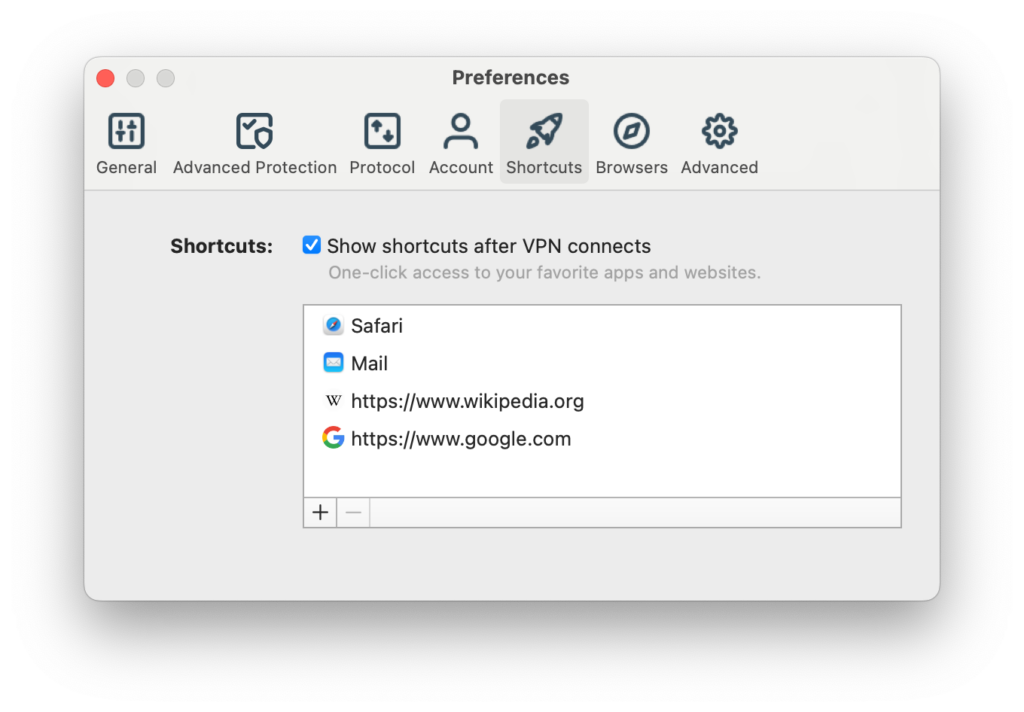Image resolution: width=1024 pixels, height=712 pixels.
Task: Click the Safari app icon in list
Action: 333,326
